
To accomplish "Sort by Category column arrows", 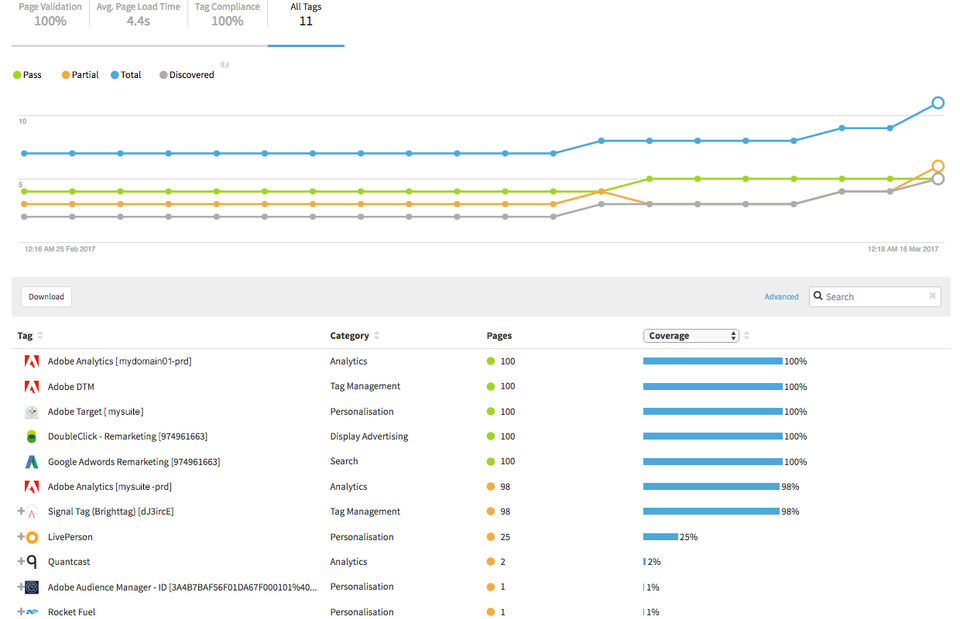I will (377, 336).
